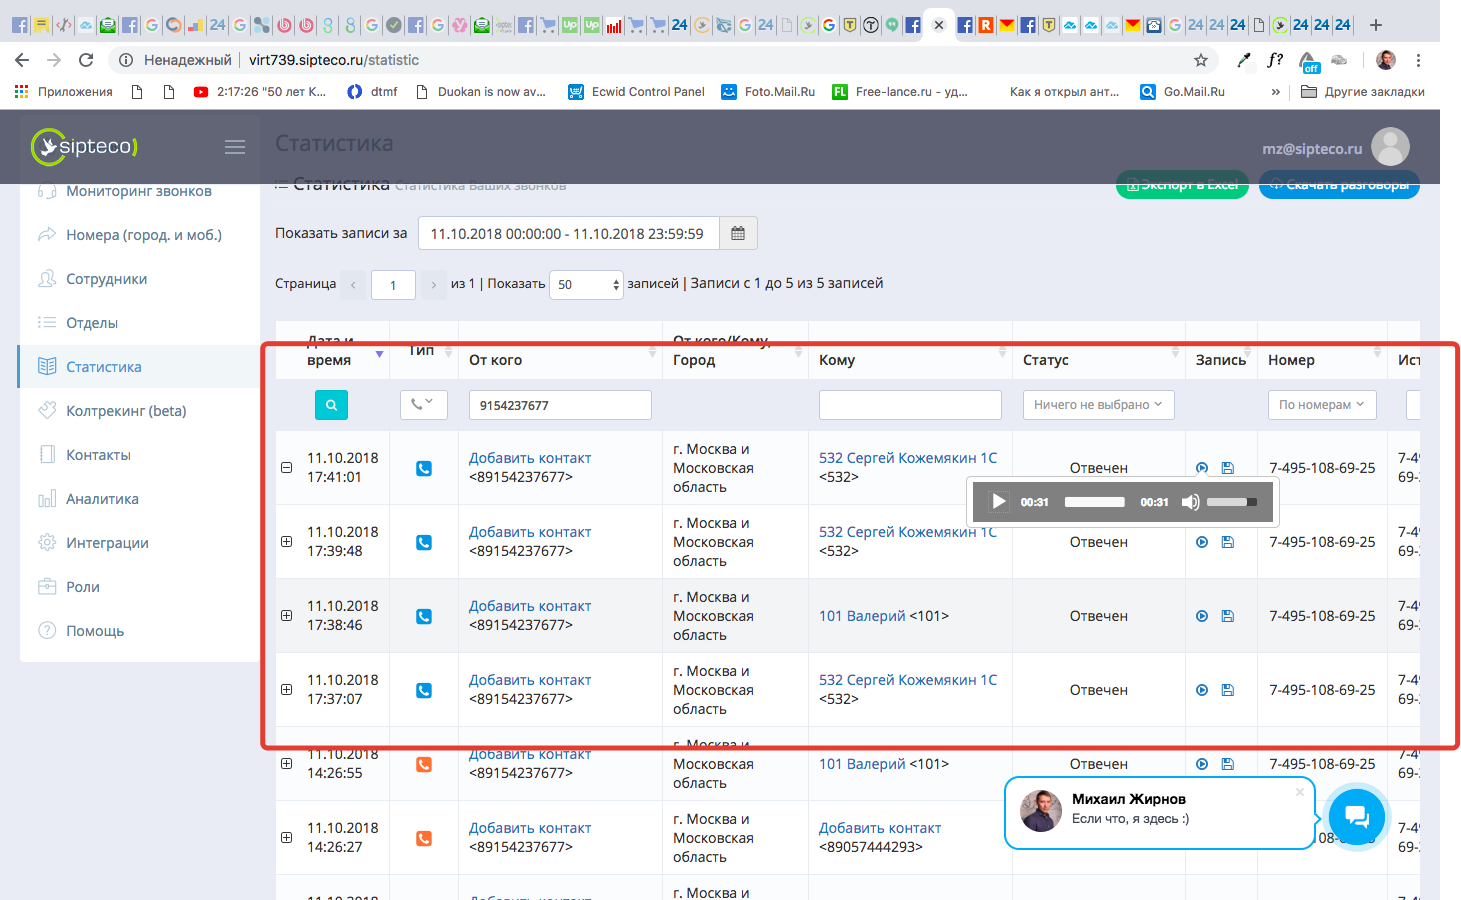
Task: Select Статистика in the sidebar
Action: tap(104, 367)
